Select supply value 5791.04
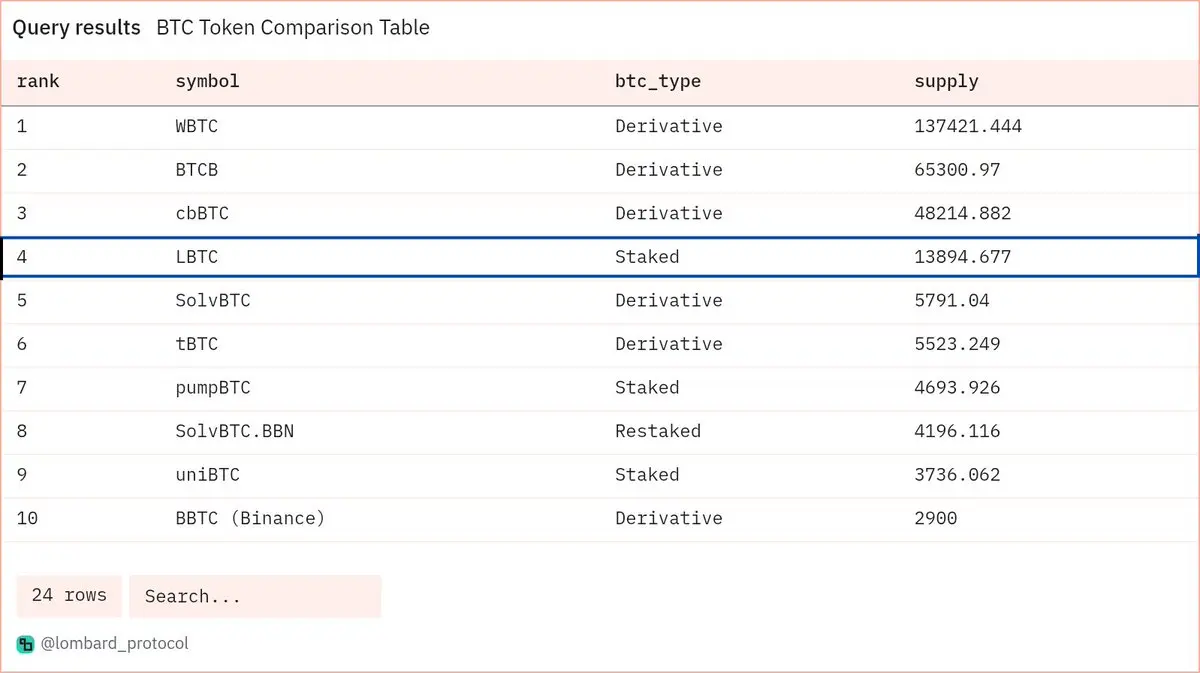 pos(952,301)
